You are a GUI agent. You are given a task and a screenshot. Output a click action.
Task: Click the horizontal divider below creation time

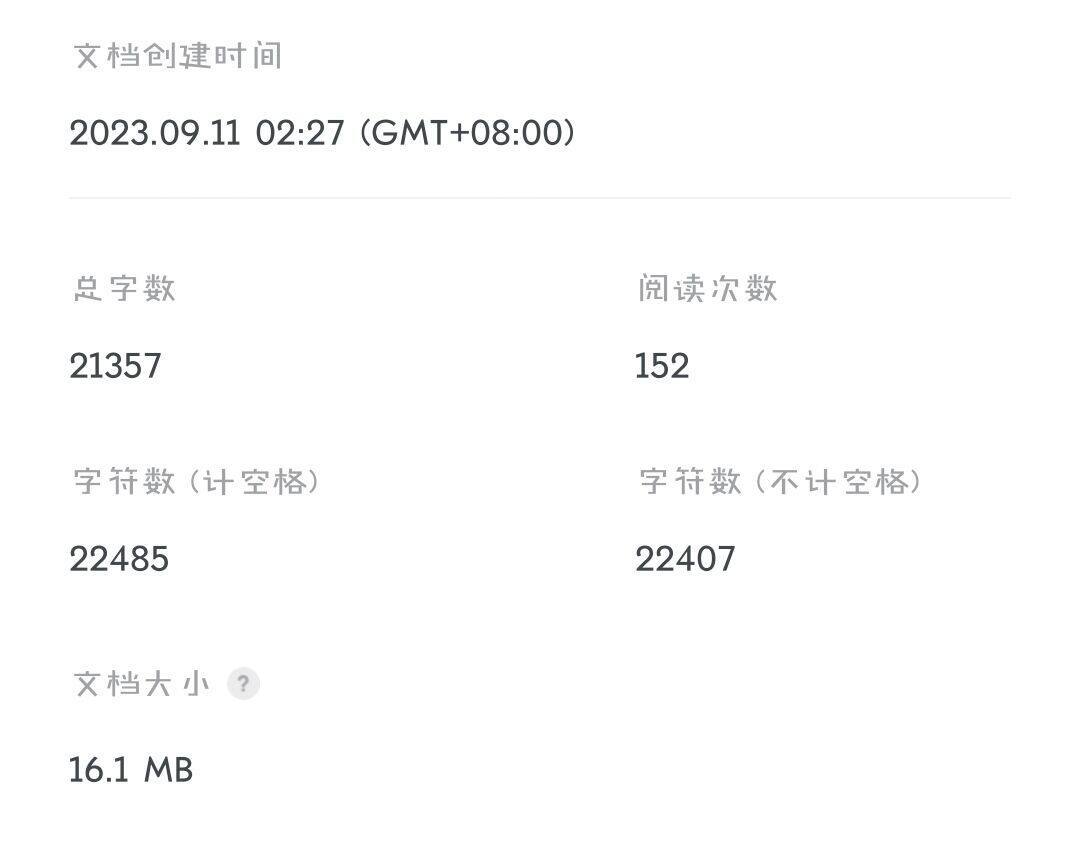point(540,198)
